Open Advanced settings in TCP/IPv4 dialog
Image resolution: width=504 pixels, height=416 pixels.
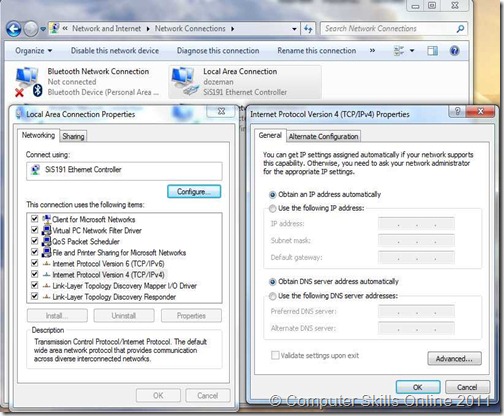[454, 359]
